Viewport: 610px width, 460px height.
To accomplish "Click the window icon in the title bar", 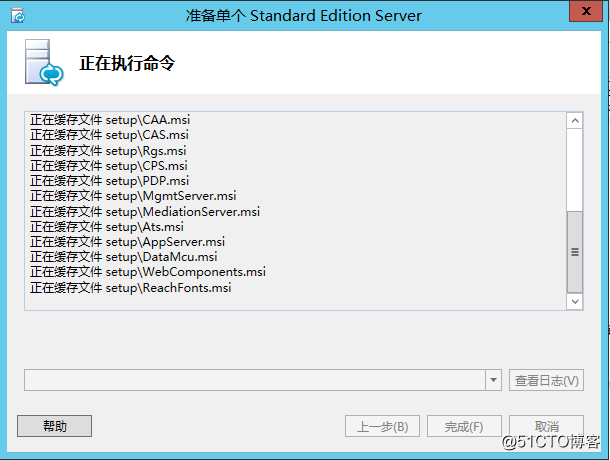I will [x=18, y=16].
